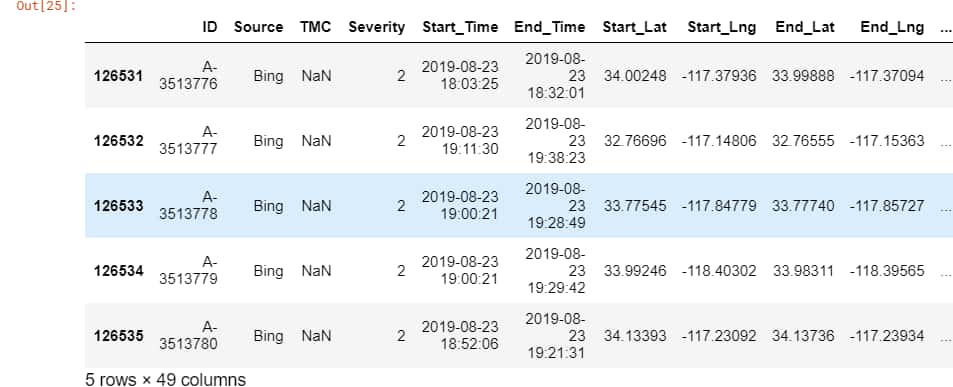Click the '5 rows × 49 columns' summary text

(x=165, y=380)
